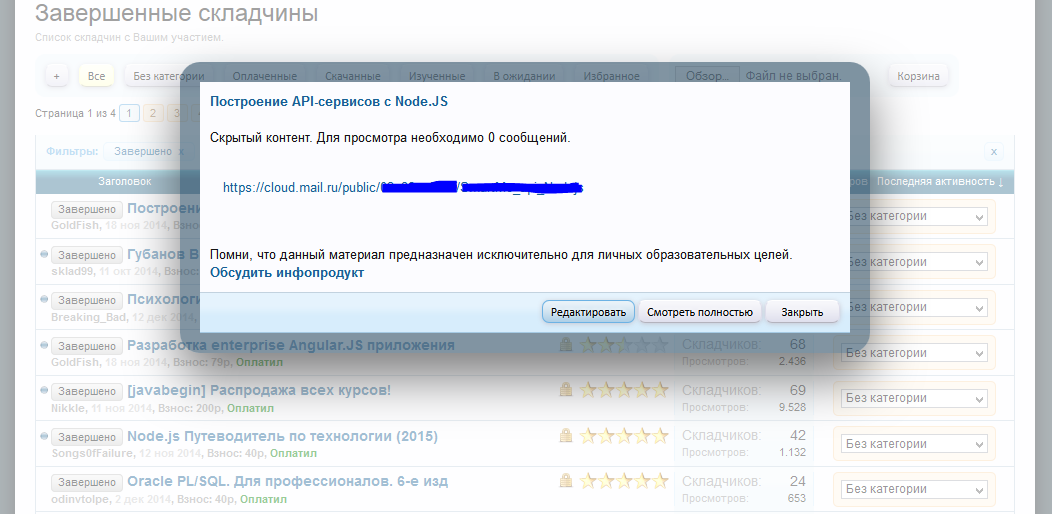Switch to the Избранное tab
This screenshot has width=1052, height=514.
[x=611, y=76]
